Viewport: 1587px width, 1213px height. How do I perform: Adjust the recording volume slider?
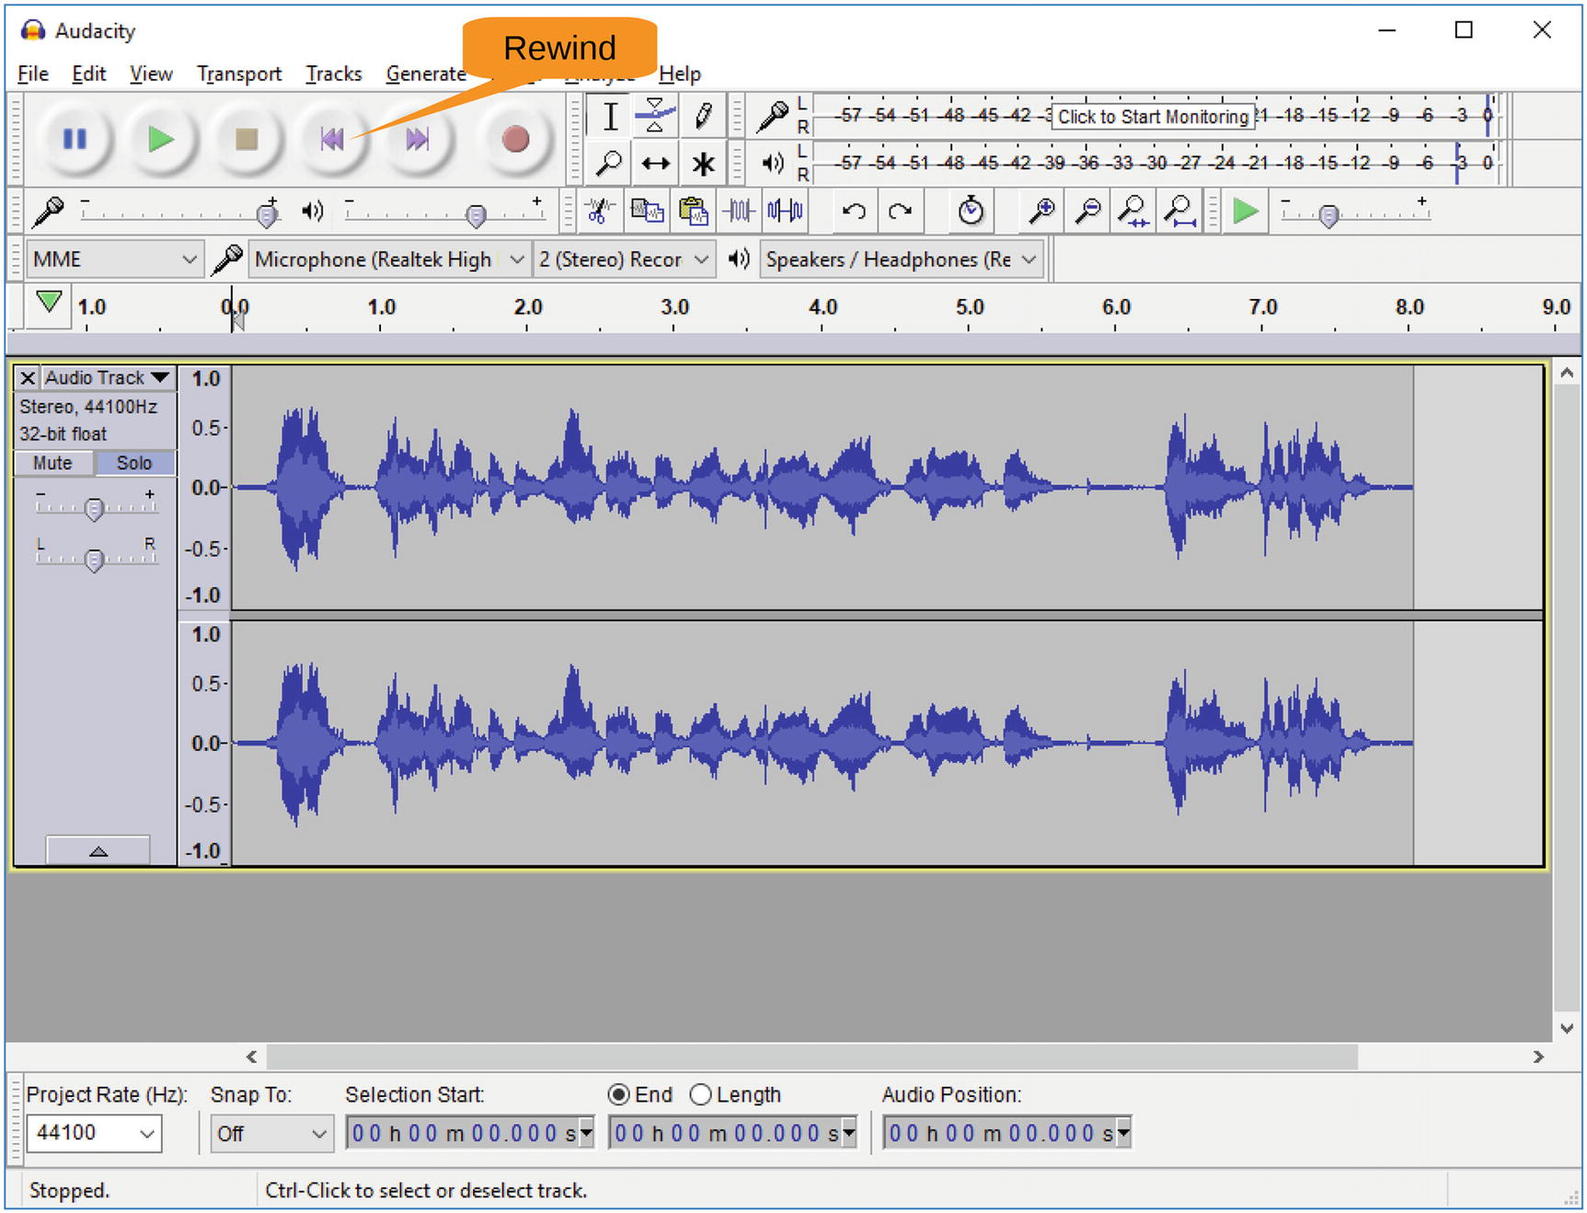point(266,214)
